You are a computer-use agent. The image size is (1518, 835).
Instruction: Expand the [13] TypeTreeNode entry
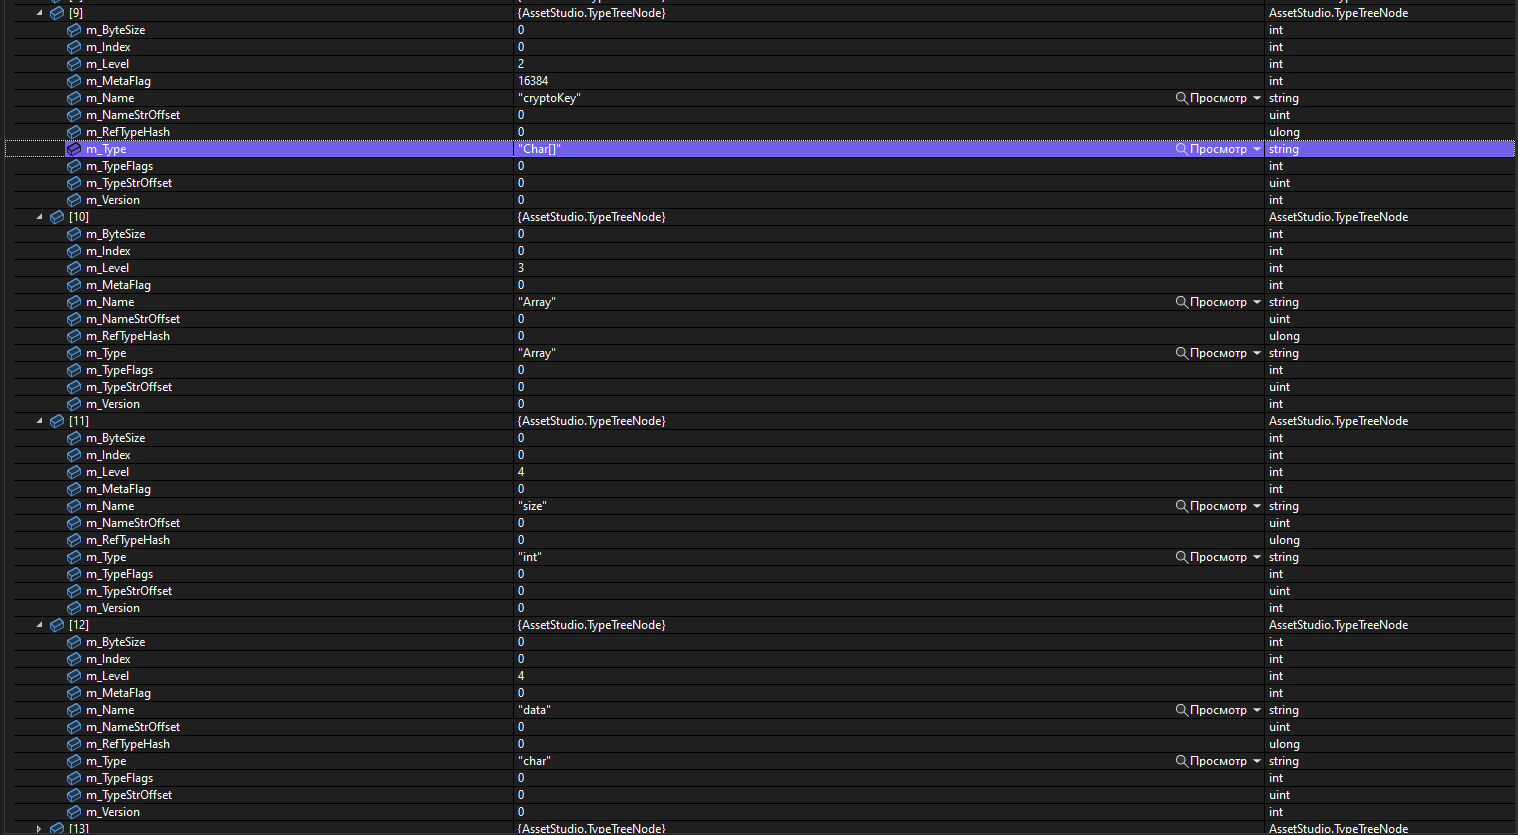40,829
